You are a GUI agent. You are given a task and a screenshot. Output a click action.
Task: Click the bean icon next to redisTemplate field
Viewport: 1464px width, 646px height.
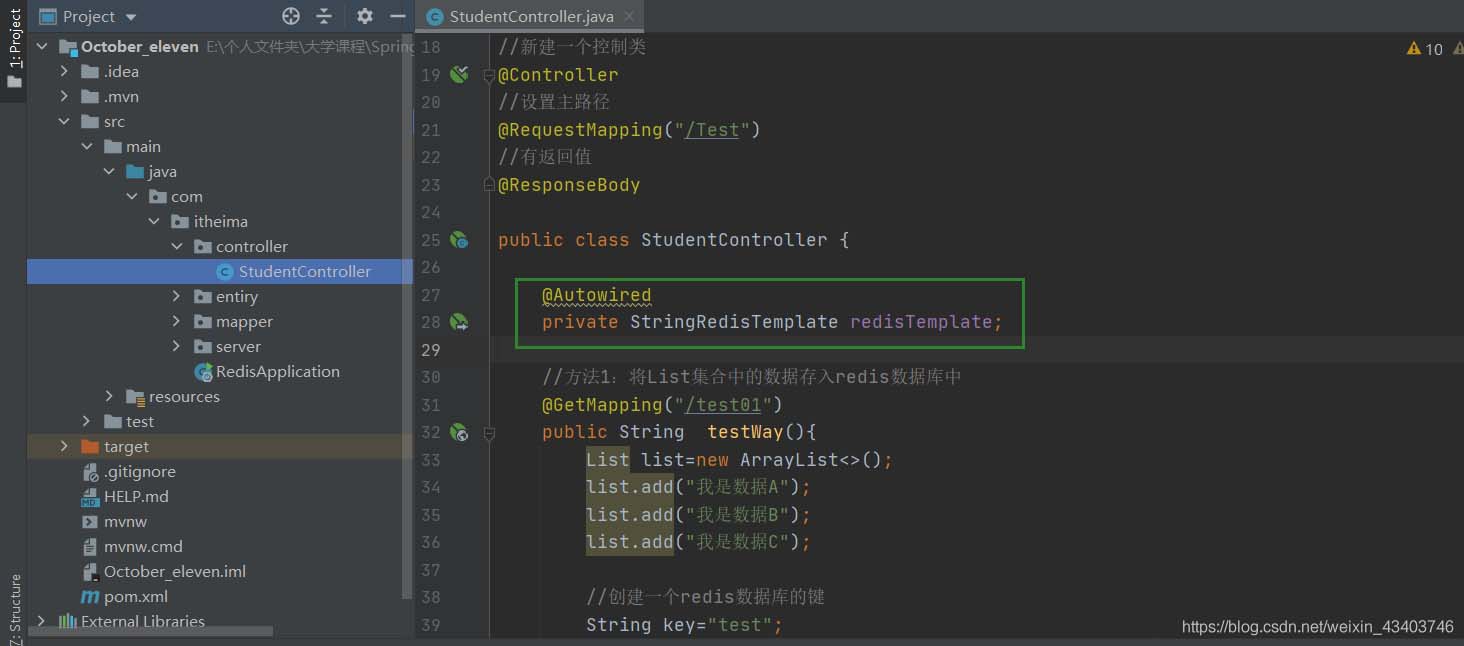pyautogui.click(x=459, y=321)
